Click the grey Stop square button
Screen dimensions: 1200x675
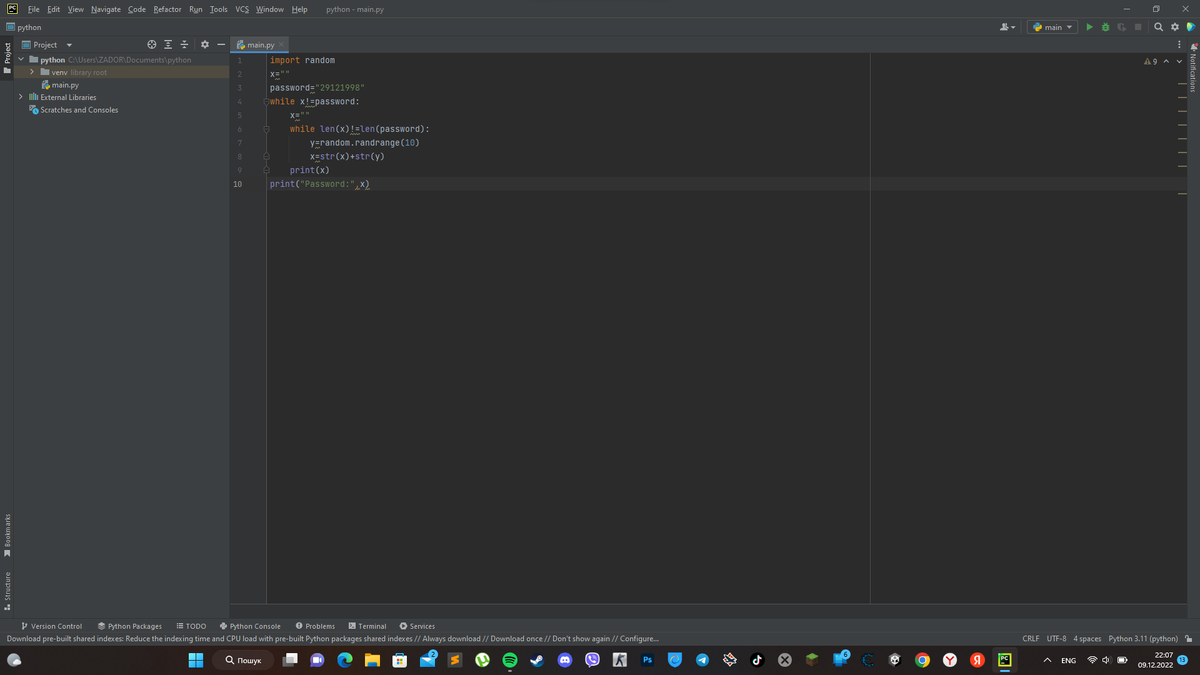(x=1138, y=27)
